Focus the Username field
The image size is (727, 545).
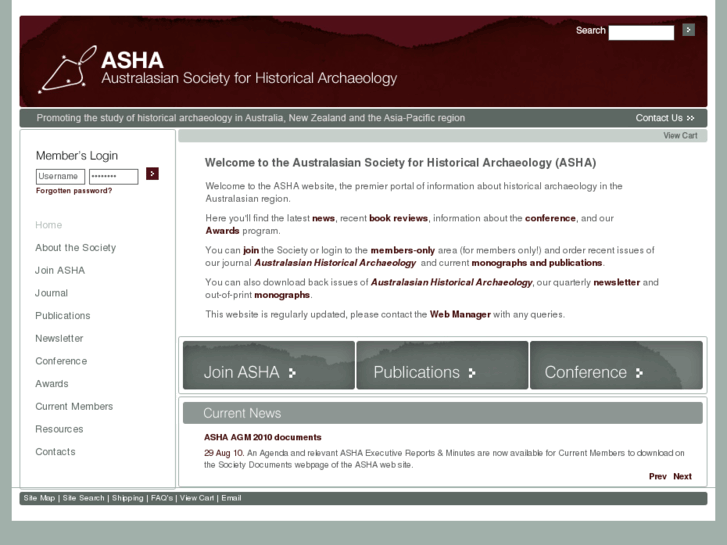coord(60,176)
